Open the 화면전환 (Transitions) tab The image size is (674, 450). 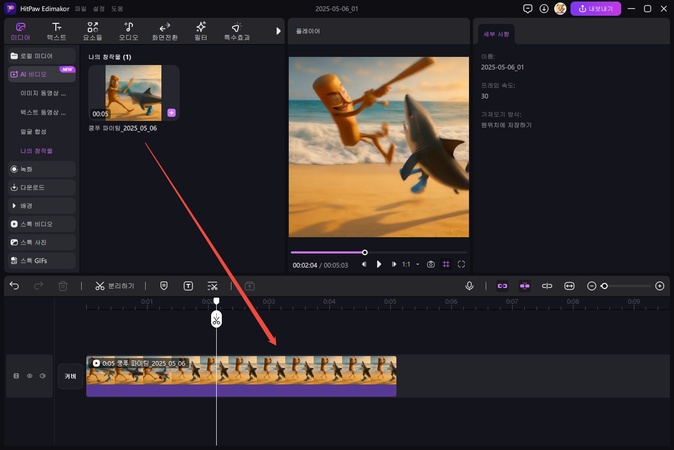pyautogui.click(x=165, y=32)
